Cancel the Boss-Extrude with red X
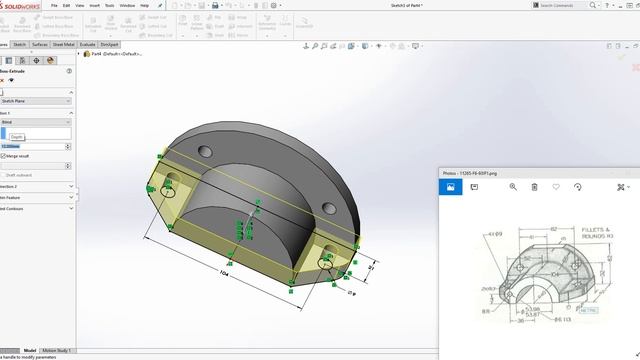The width and height of the screenshot is (640, 360). point(2,80)
